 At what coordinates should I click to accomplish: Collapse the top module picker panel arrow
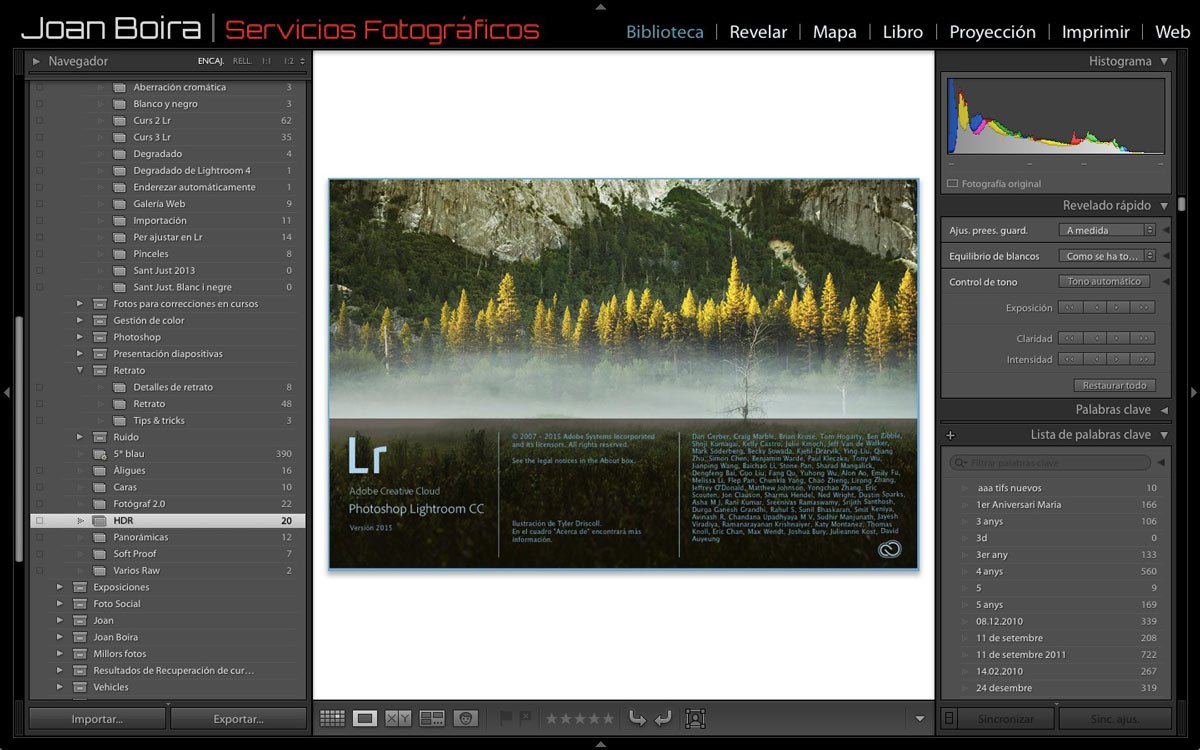600,5
